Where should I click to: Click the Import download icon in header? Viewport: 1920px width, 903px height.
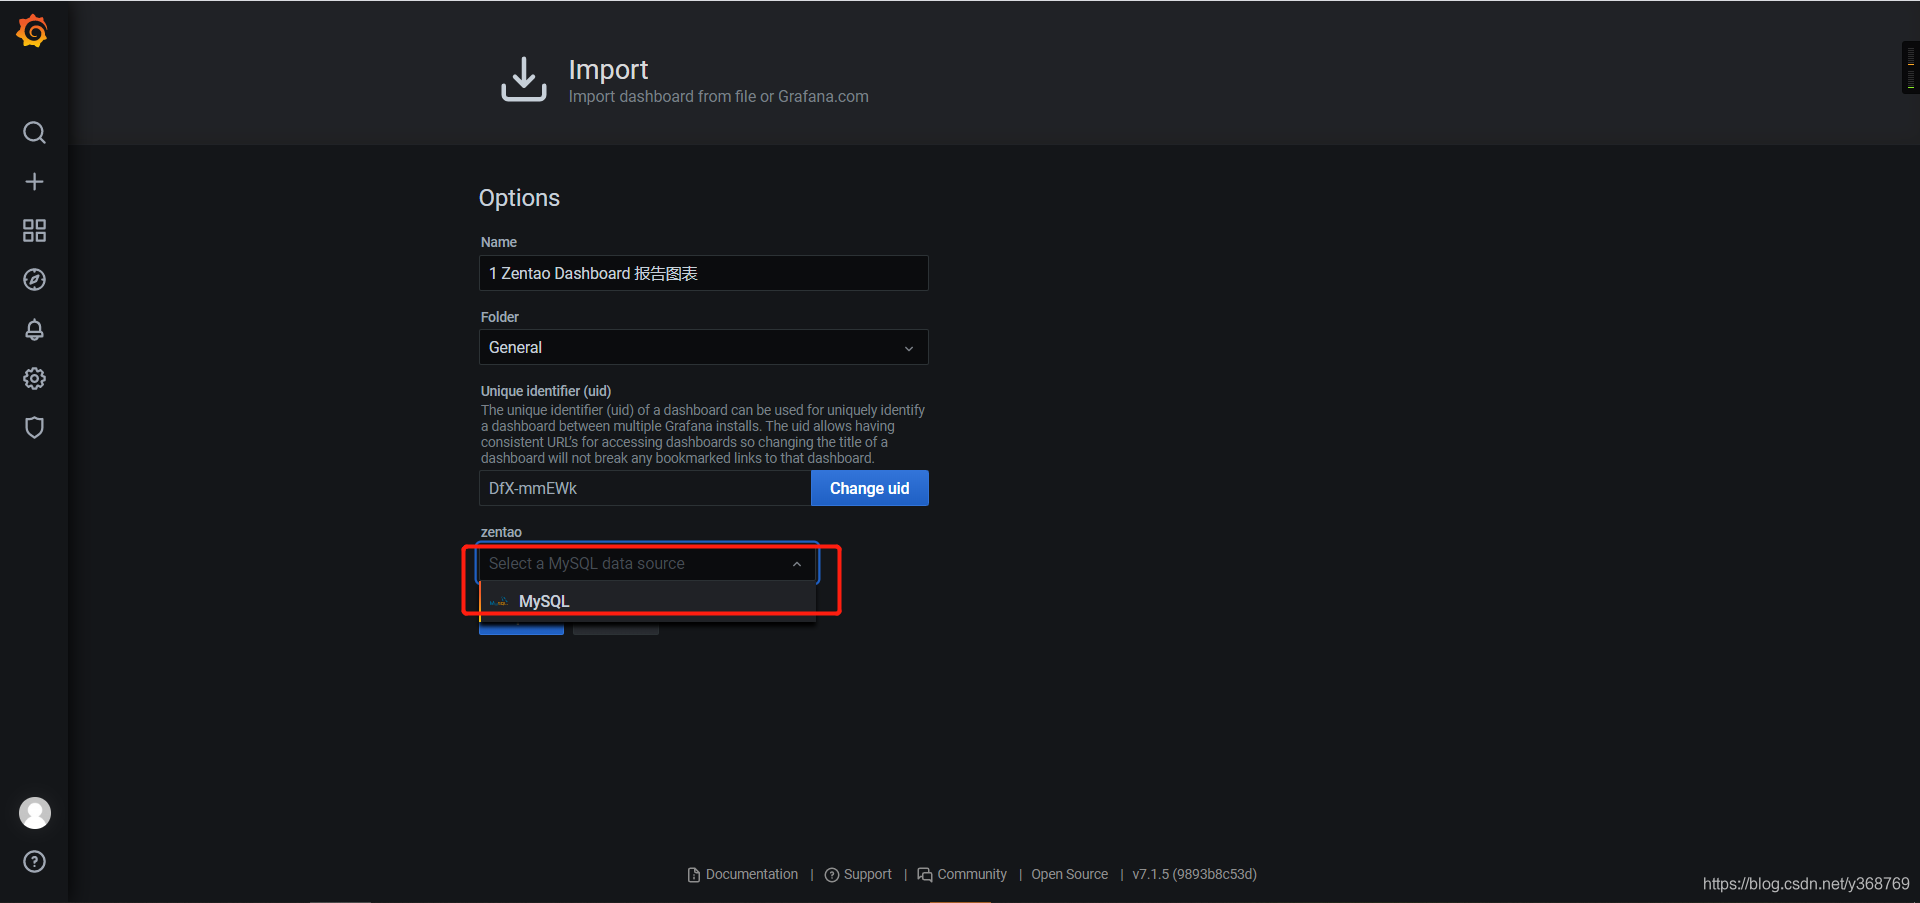pos(524,79)
